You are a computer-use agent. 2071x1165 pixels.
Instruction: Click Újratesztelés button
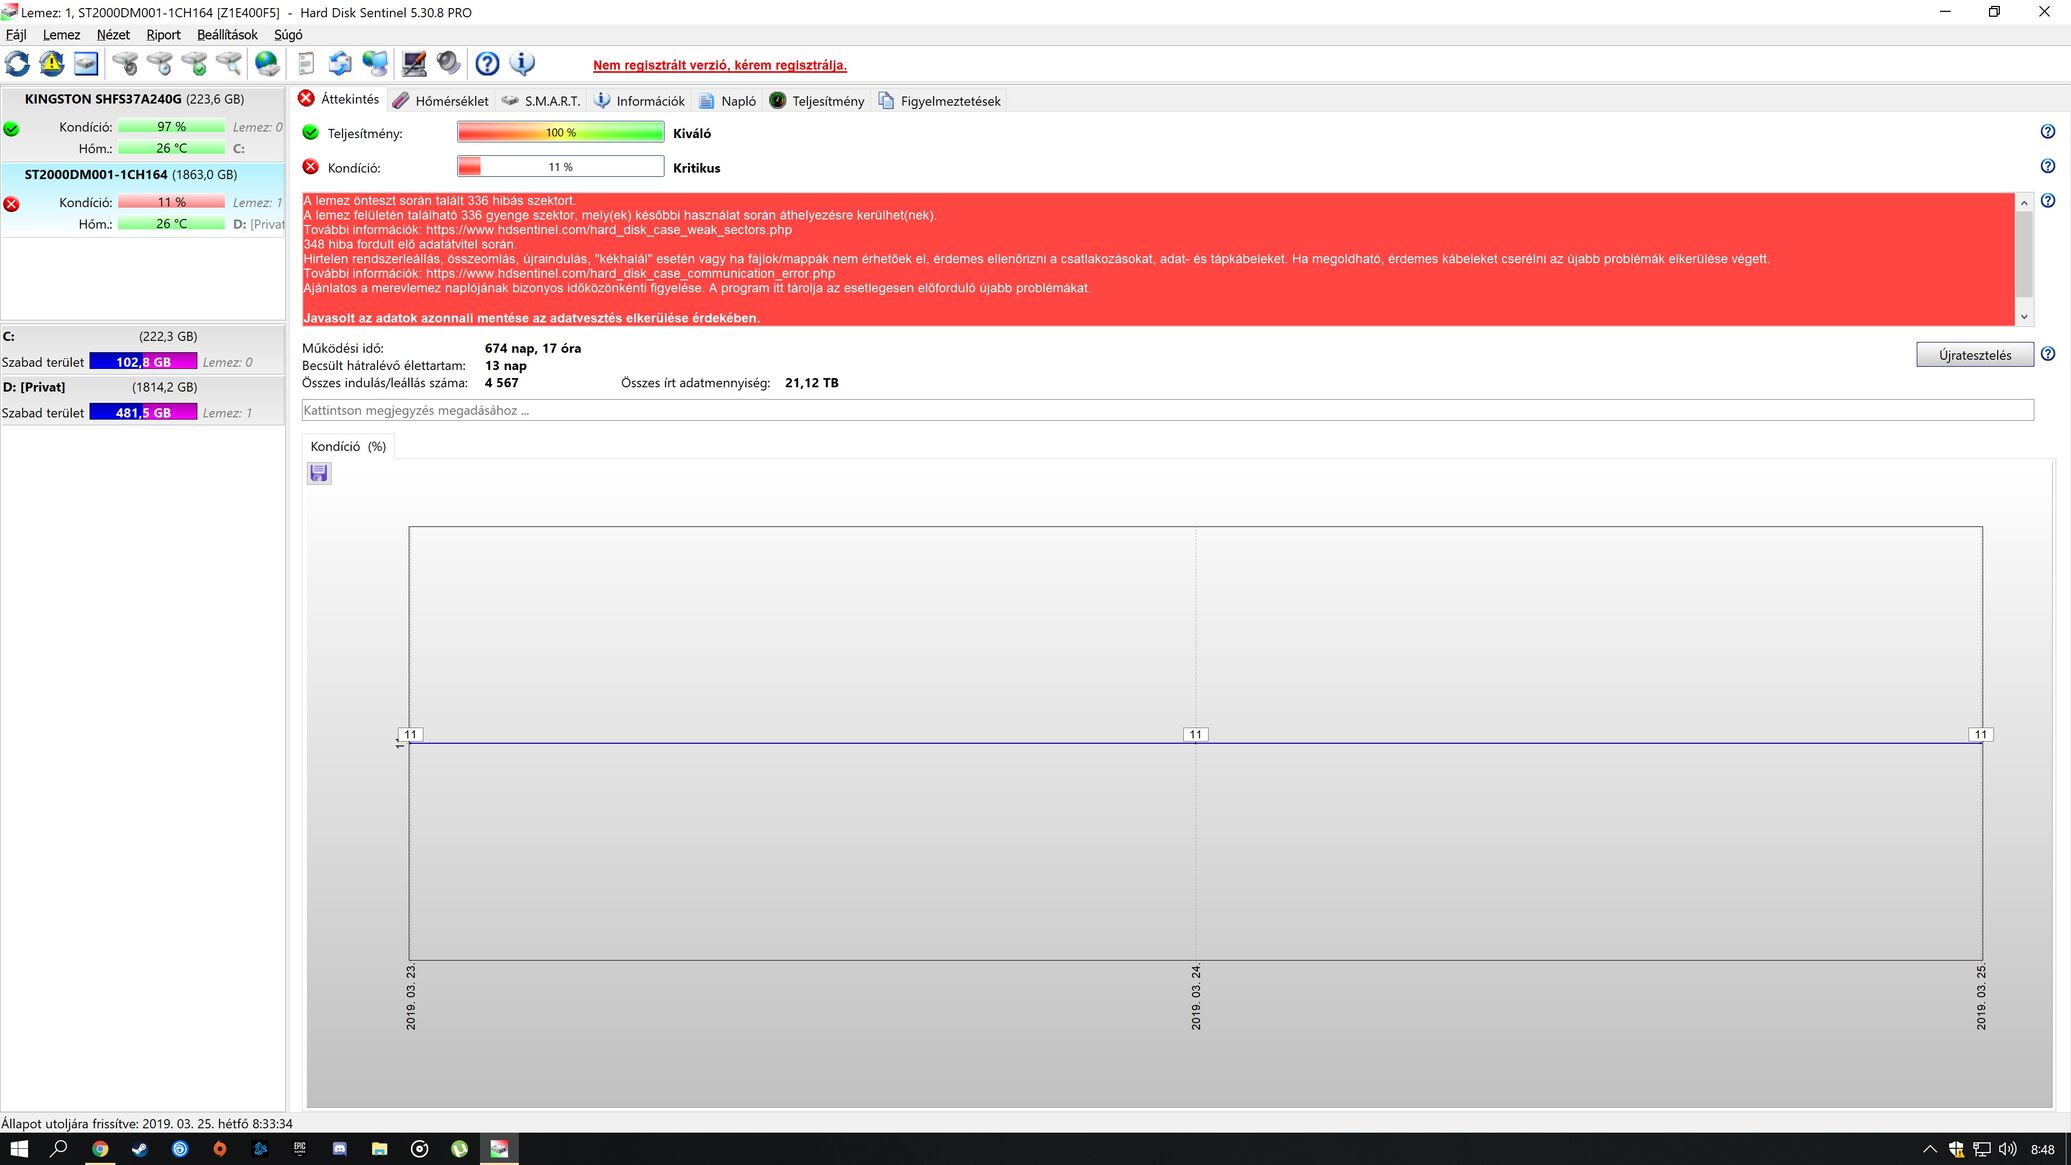(1974, 355)
